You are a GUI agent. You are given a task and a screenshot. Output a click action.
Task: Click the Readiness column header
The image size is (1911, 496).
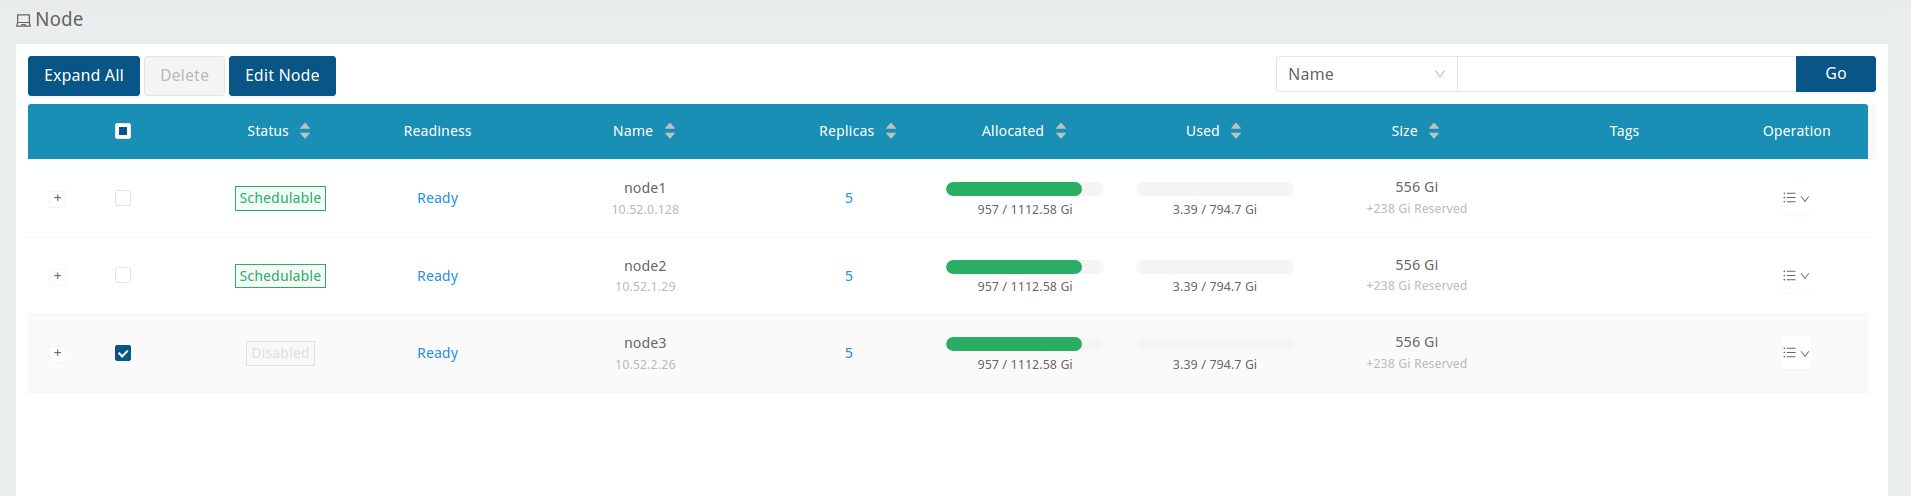tap(438, 131)
